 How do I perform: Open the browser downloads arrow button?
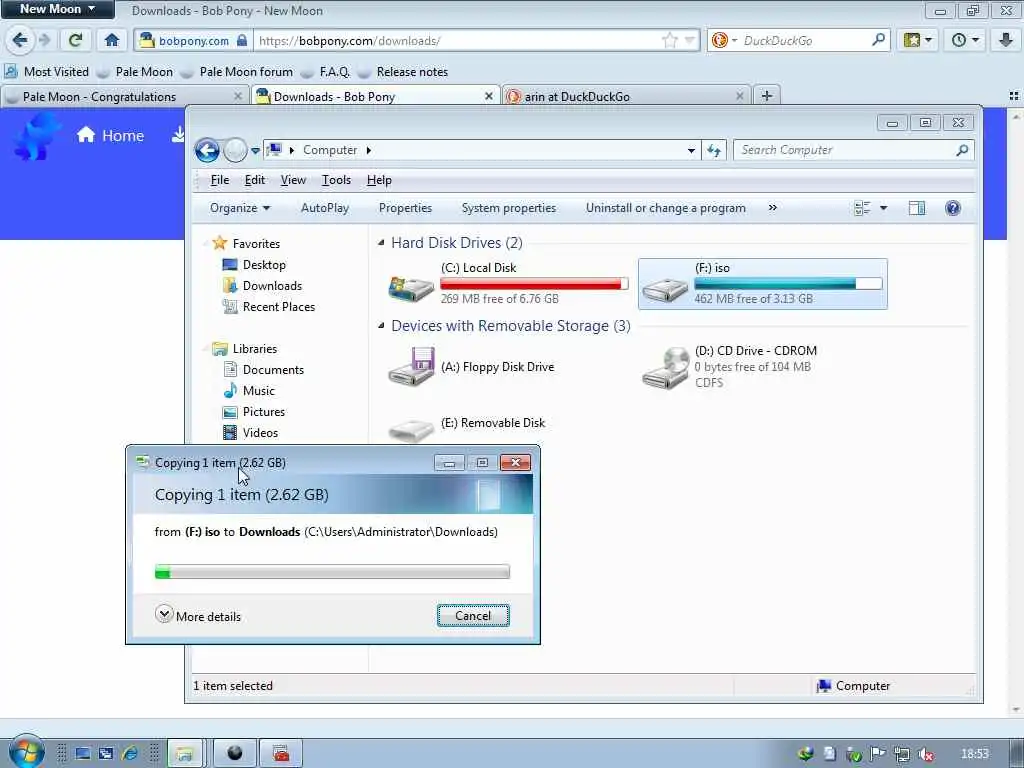click(1006, 40)
